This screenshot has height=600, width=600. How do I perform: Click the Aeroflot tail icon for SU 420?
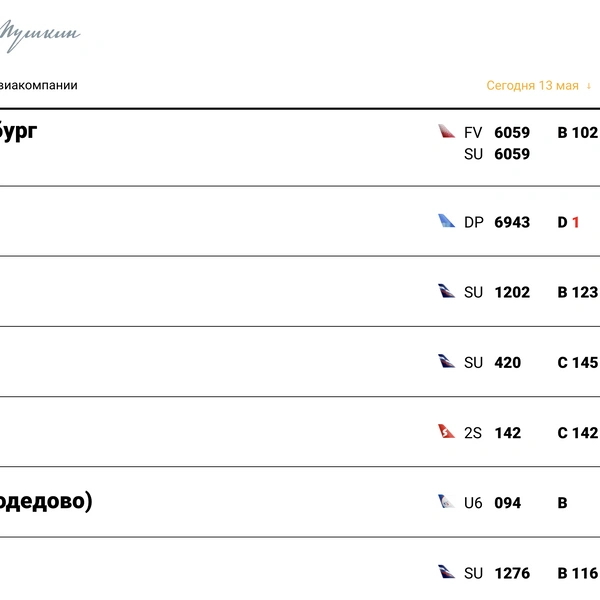click(x=446, y=361)
